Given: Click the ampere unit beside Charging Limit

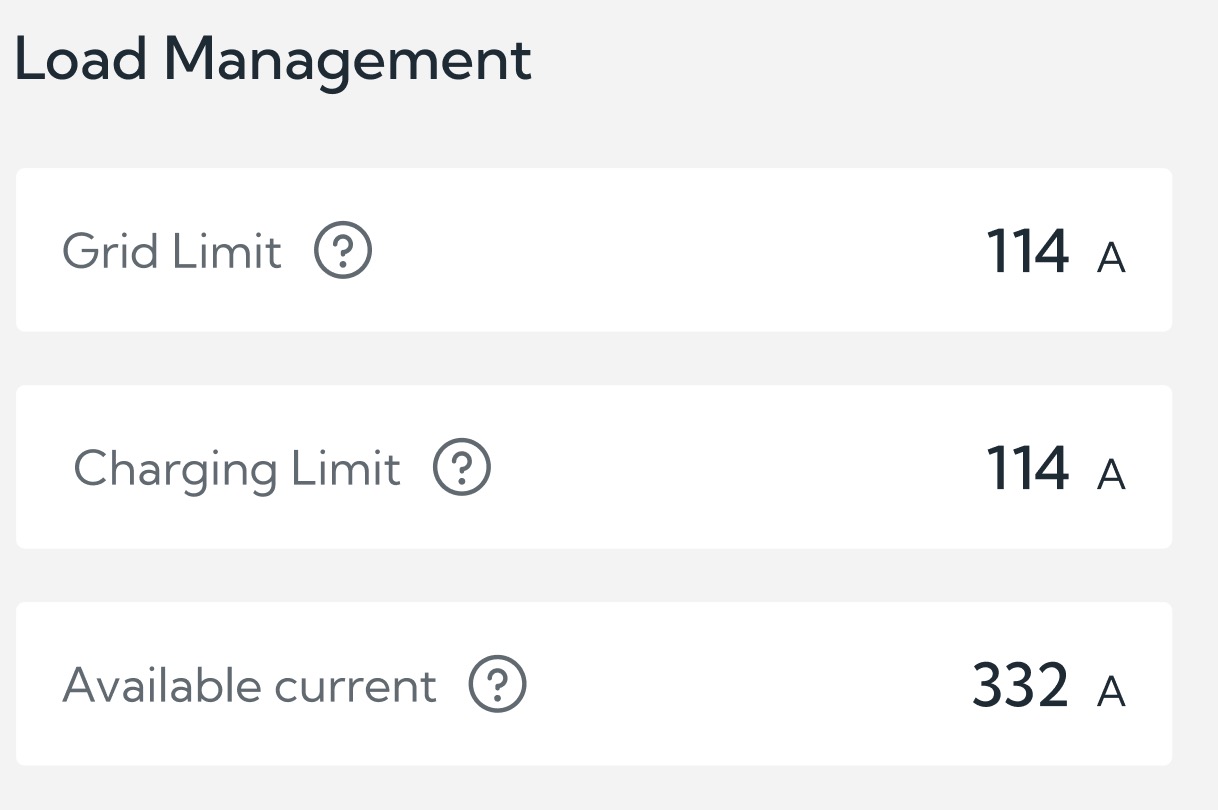Looking at the screenshot, I should point(1111,476).
